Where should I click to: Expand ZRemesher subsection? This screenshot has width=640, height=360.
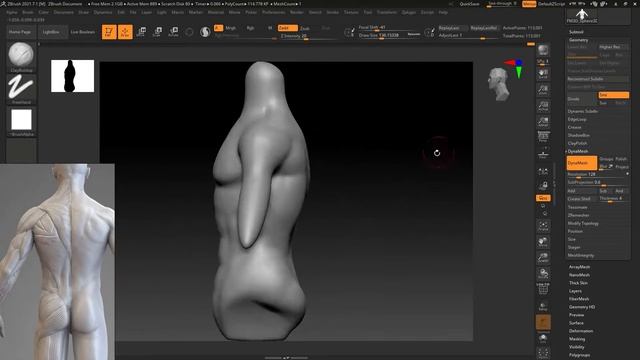[x=578, y=215]
